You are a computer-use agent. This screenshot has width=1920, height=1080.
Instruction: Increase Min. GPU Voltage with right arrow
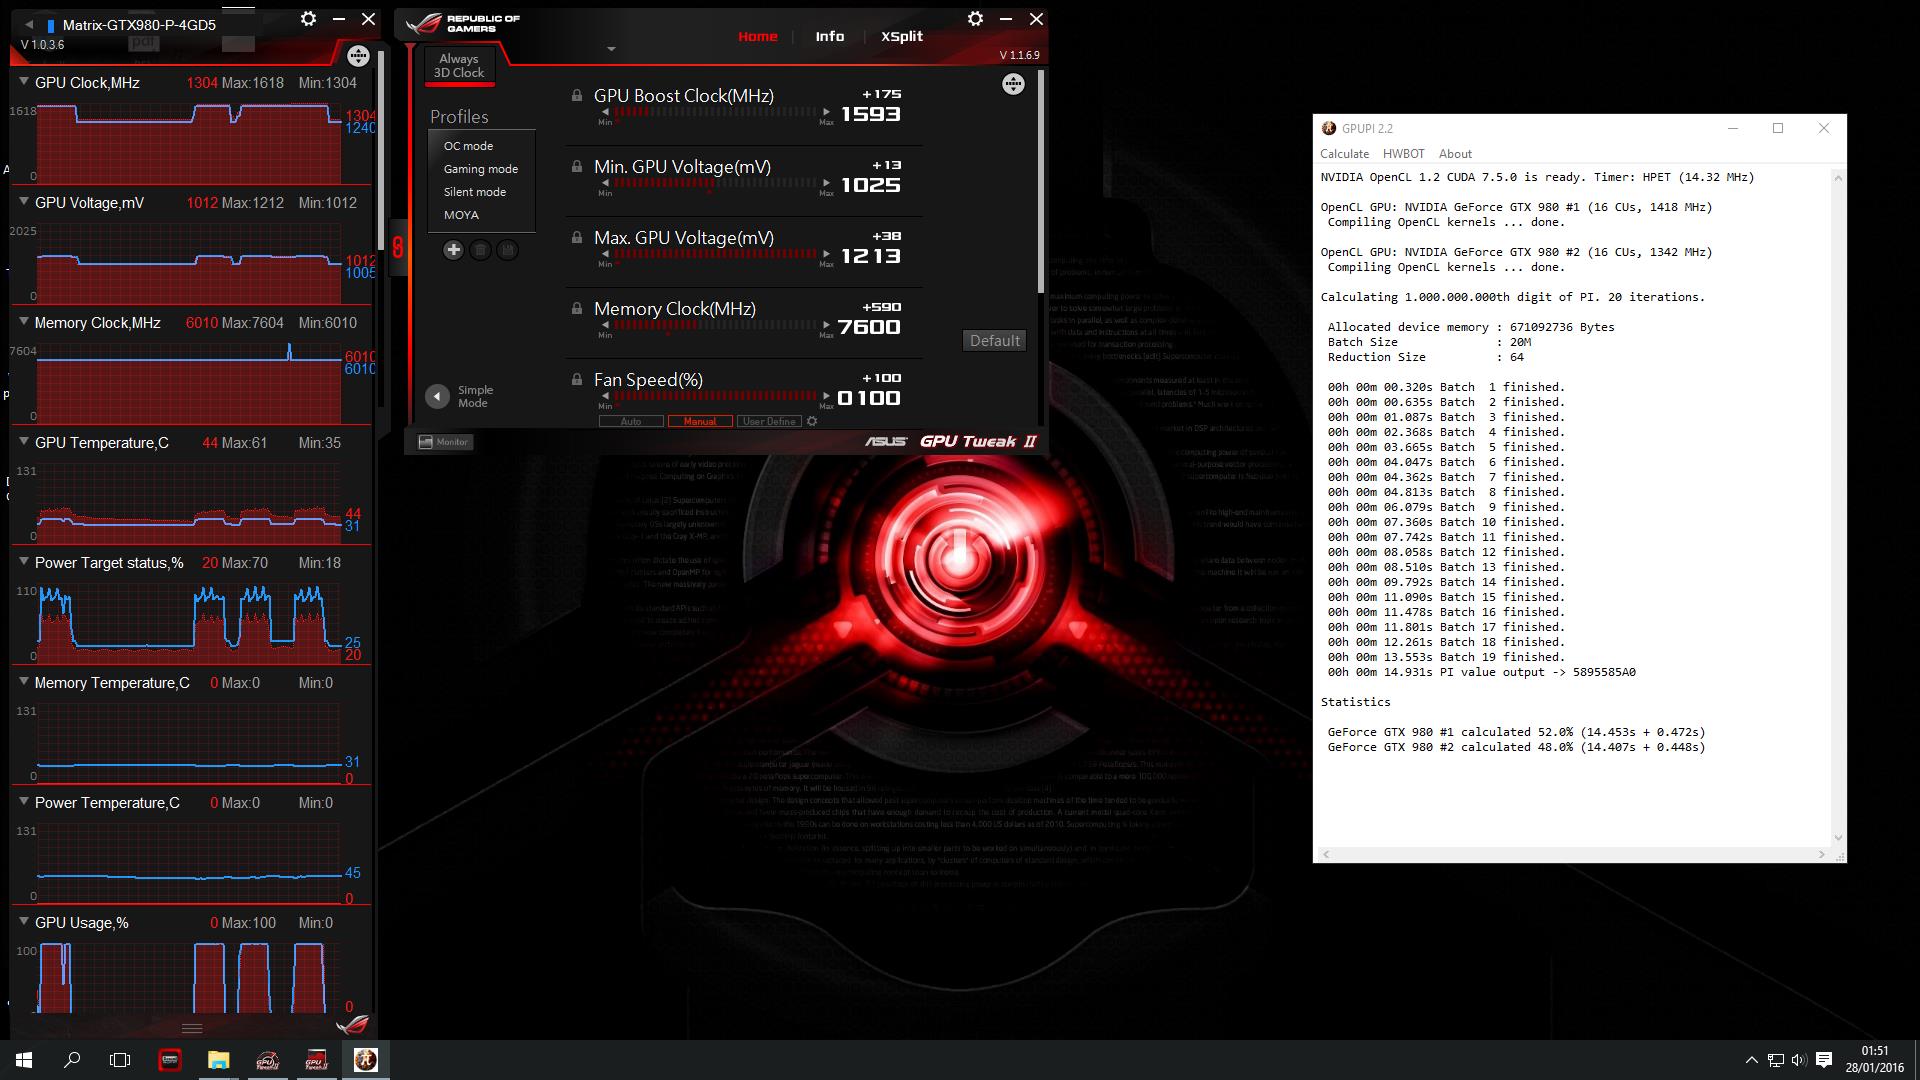[826, 183]
